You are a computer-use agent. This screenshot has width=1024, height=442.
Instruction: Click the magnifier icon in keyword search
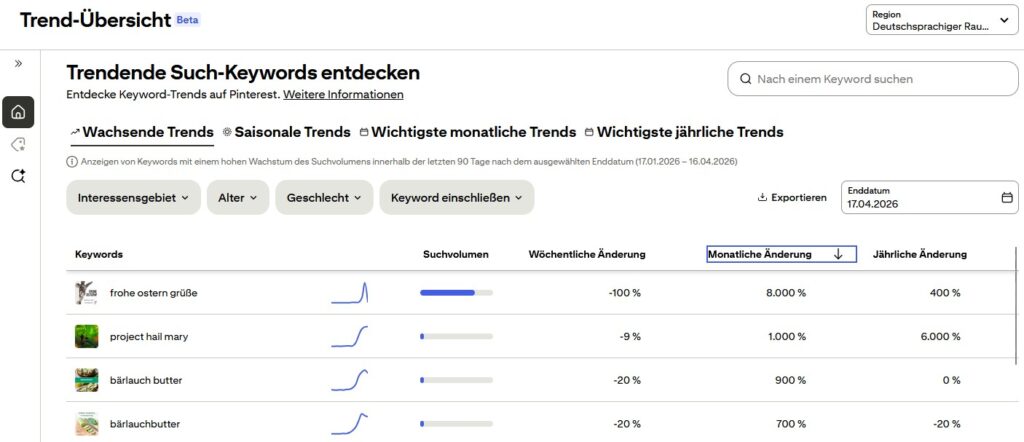click(x=745, y=79)
